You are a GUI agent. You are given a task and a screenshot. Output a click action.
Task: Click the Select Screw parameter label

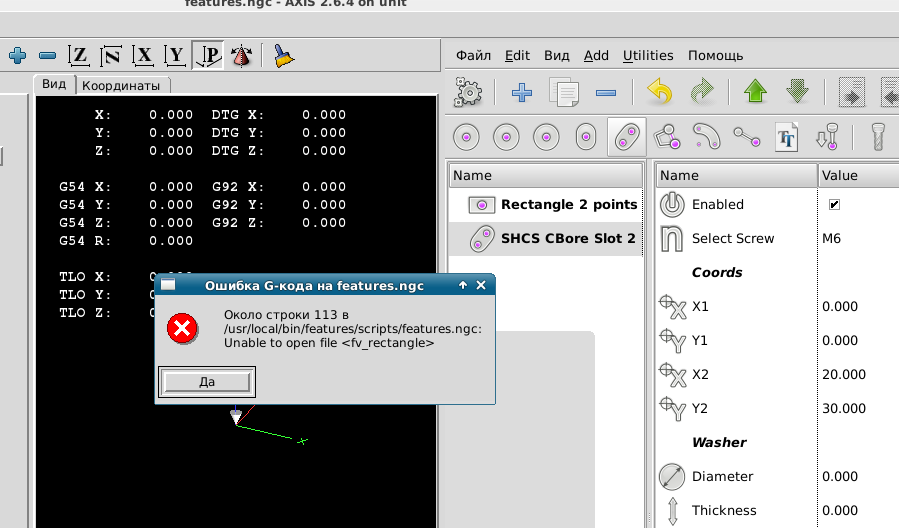pyautogui.click(x=733, y=238)
